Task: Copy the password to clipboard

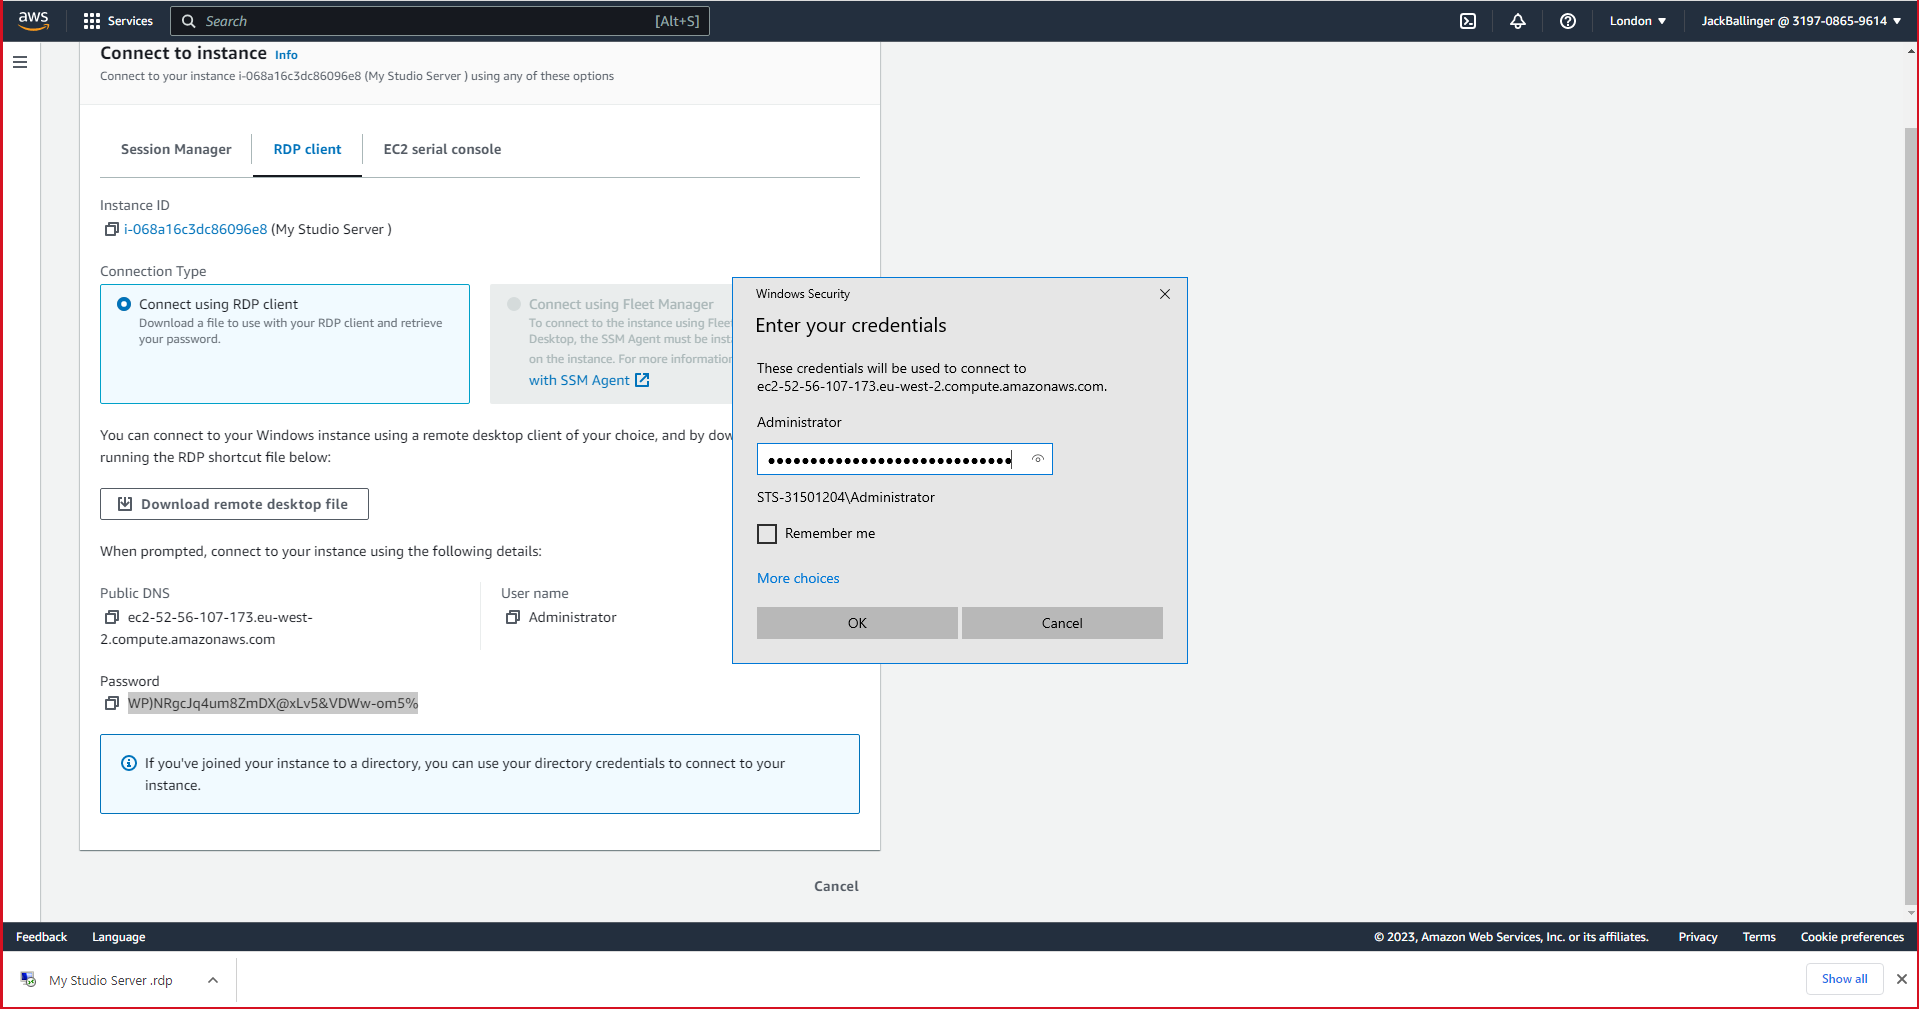Action: [x=112, y=704]
